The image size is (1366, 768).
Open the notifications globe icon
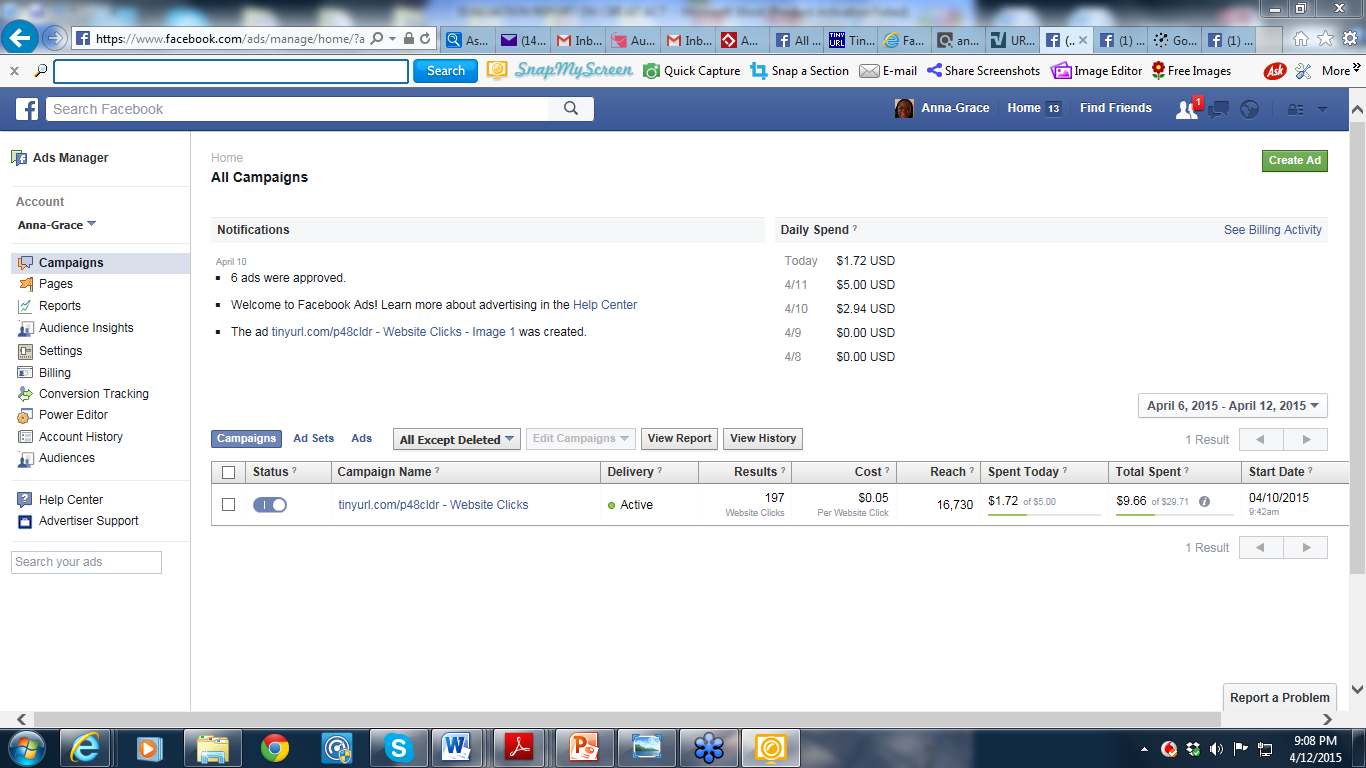point(1249,109)
